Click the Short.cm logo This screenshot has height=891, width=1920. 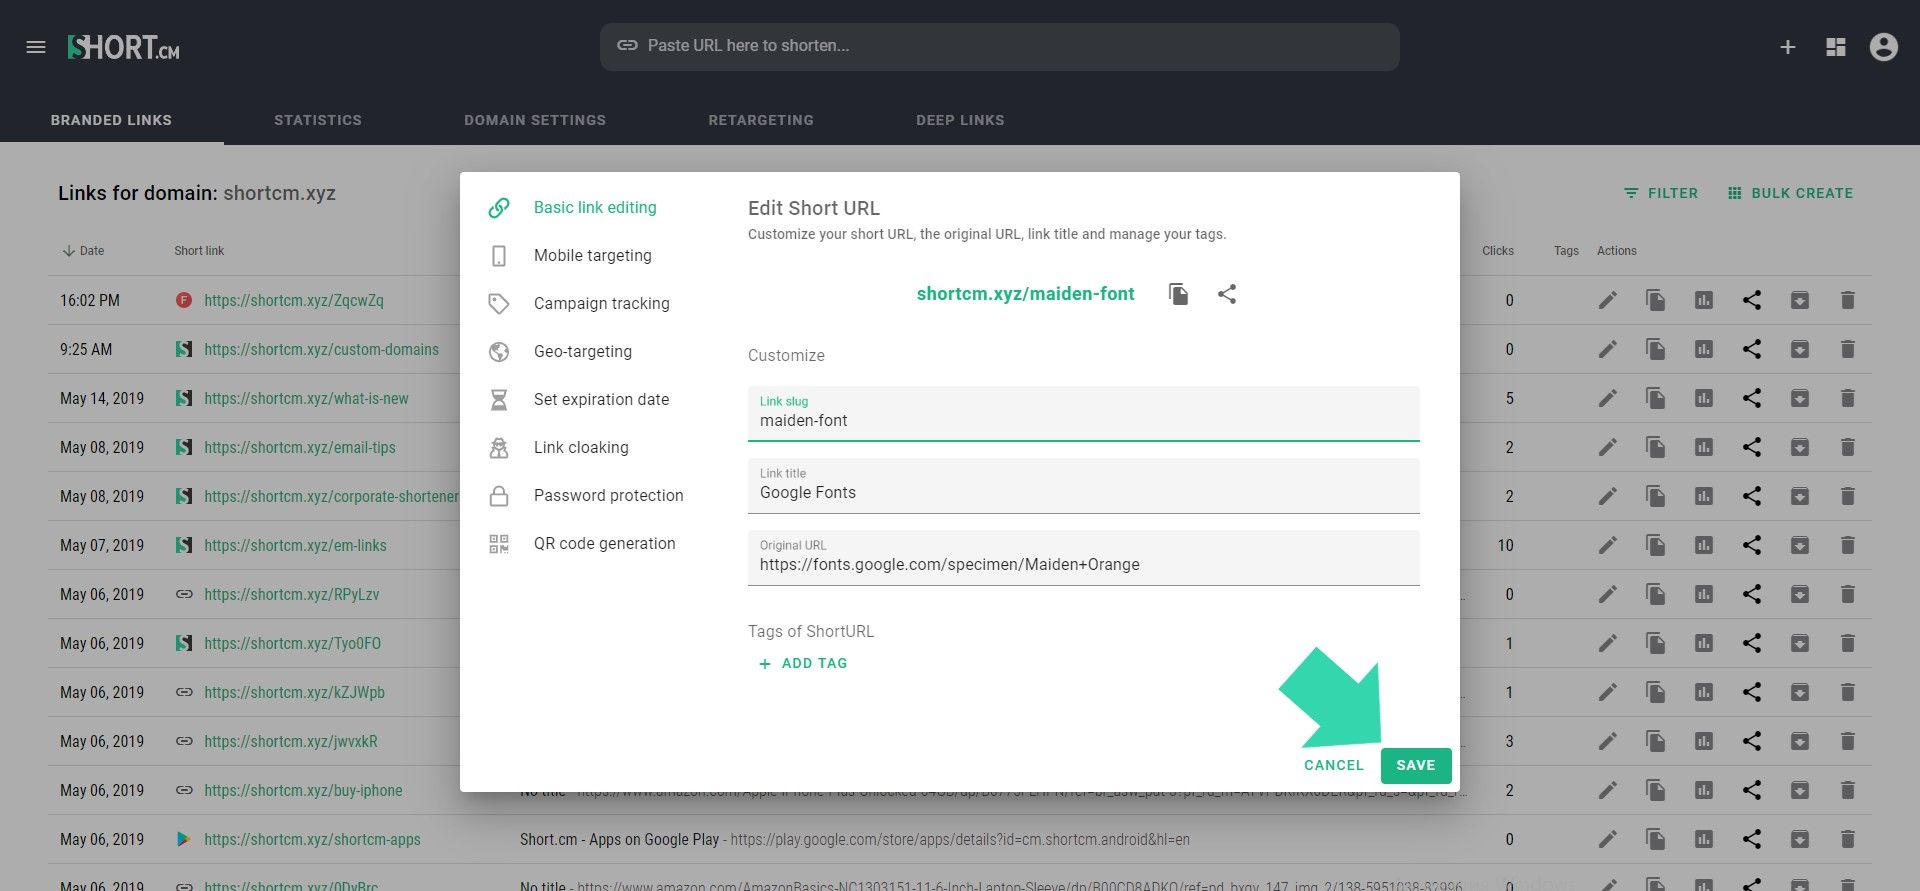click(123, 47)
